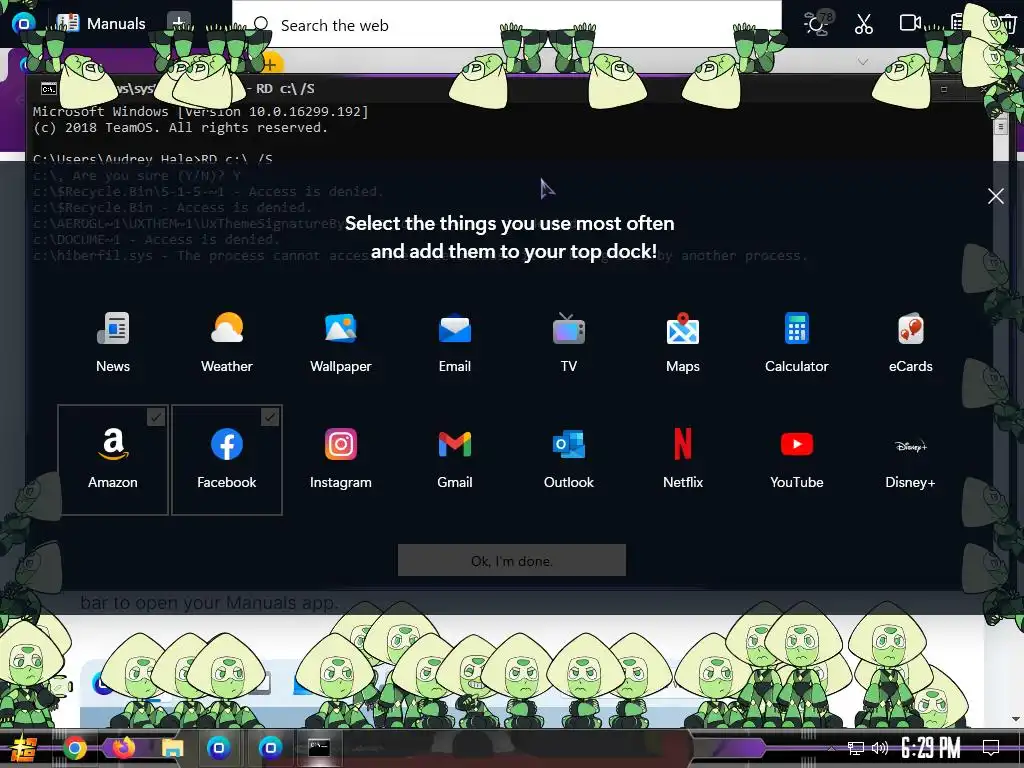Uncheck the Facebook tile checkbox
This screenshot has width=1024, height=768.
coord(270,417)
